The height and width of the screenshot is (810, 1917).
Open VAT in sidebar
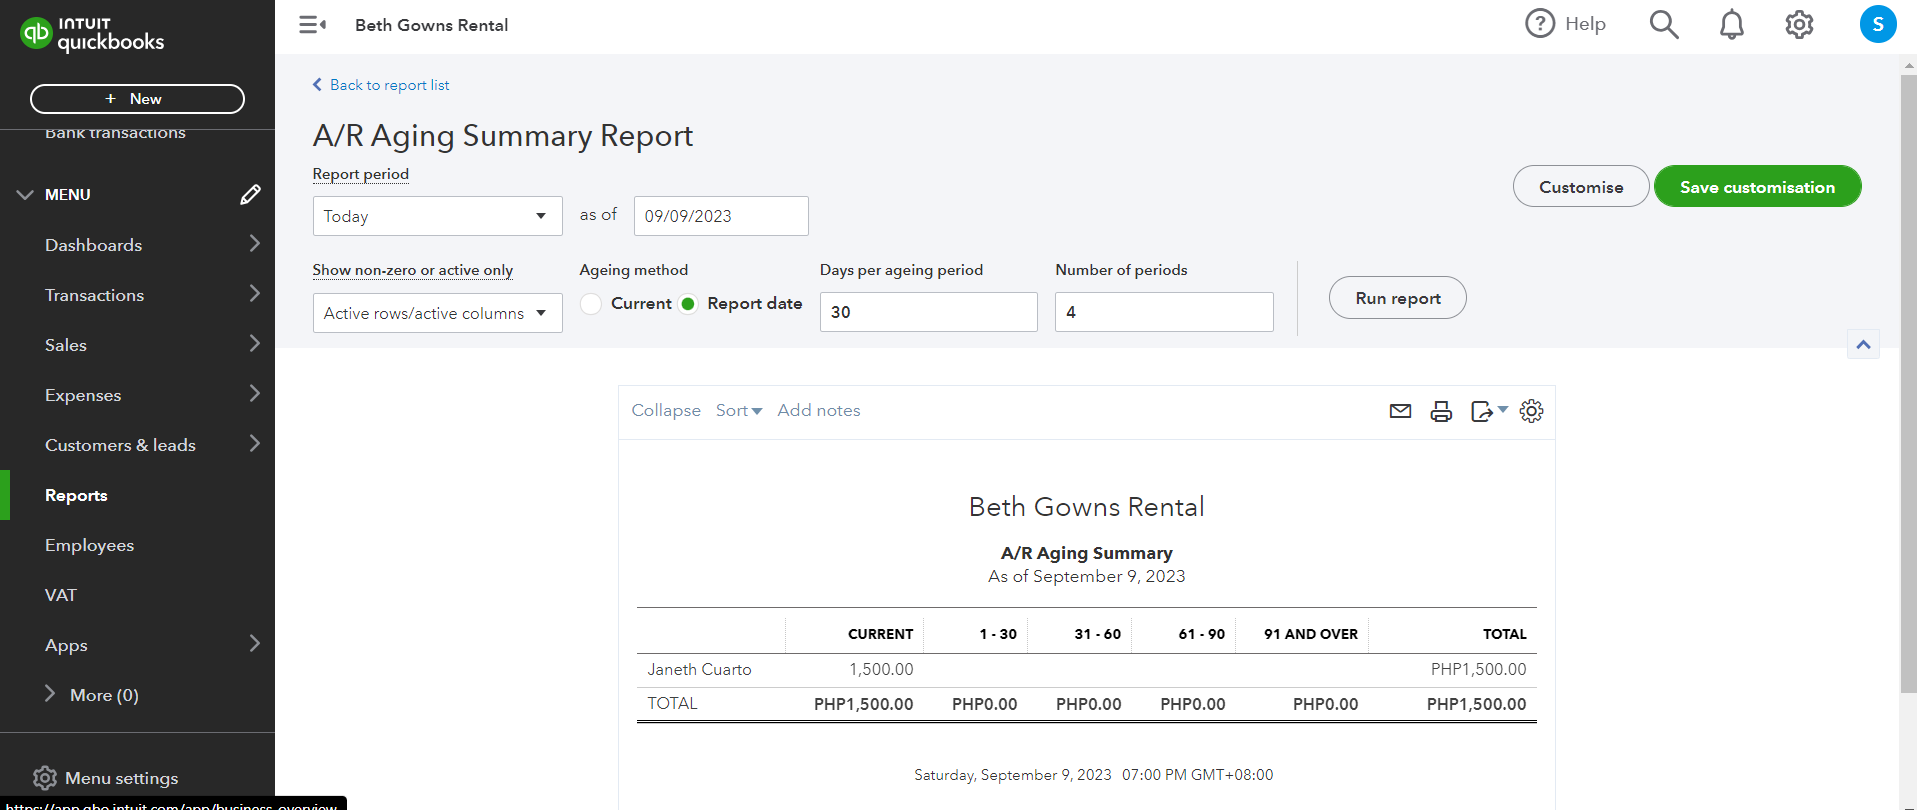(x=60, y=595)
